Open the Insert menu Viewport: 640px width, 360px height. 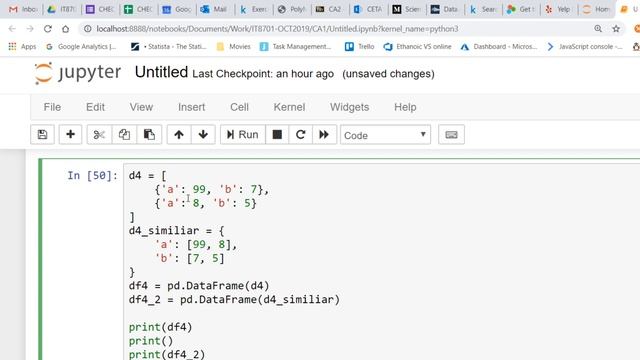[x=191, y=107]
